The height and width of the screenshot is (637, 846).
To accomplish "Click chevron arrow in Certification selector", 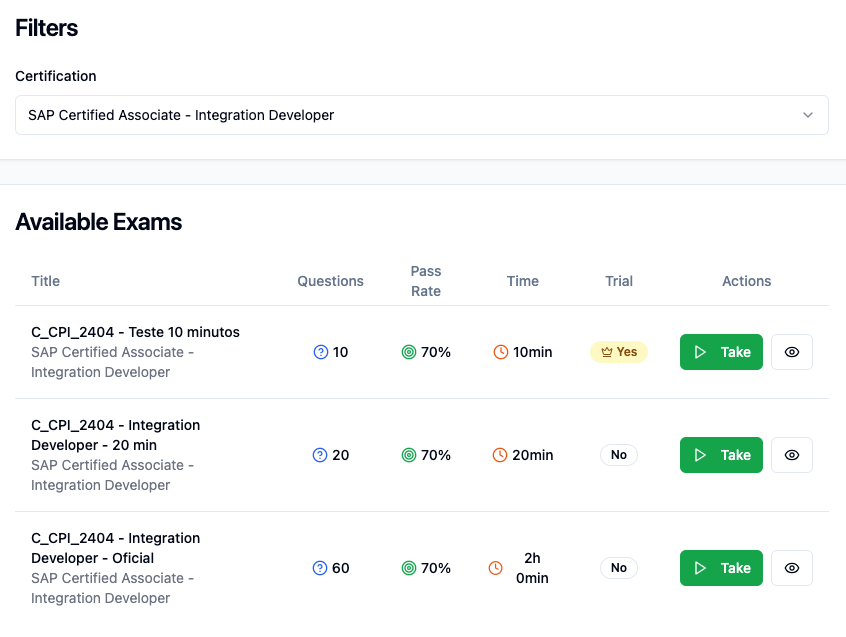I will click(808, 115).
